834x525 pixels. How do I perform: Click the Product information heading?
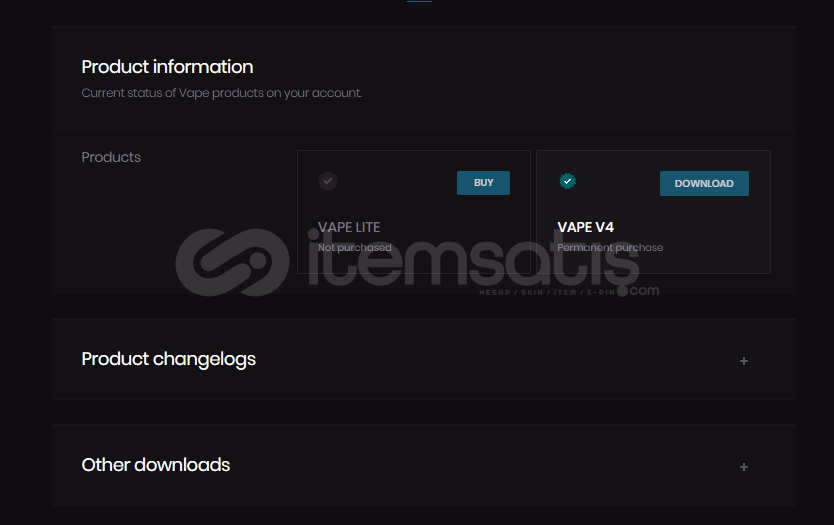(x=167, y=67)
